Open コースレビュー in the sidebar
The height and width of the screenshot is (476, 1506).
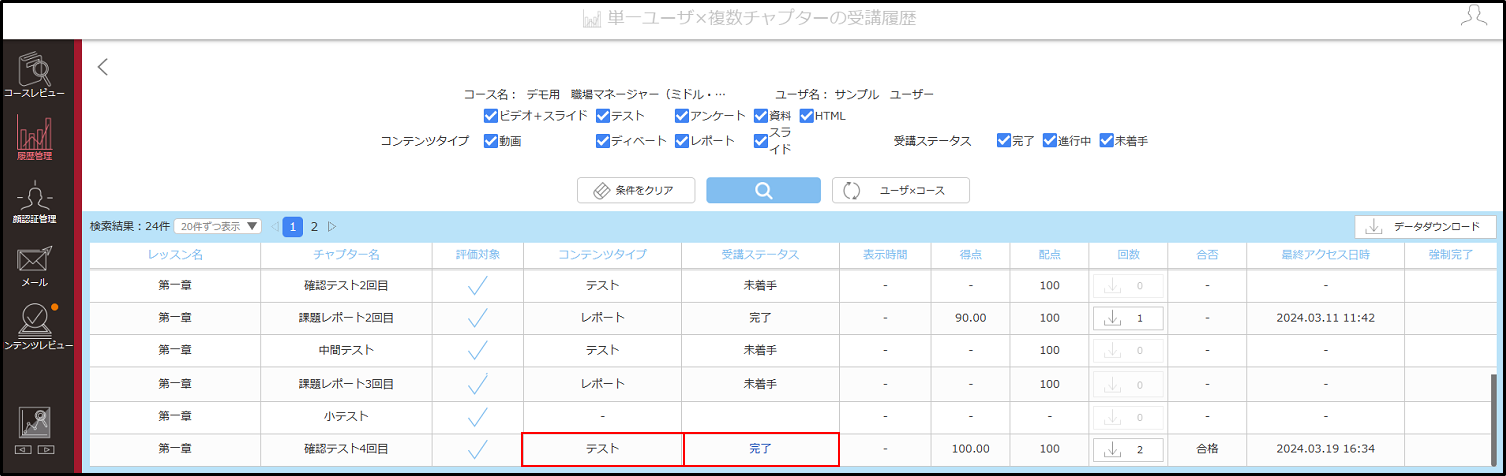click(x=35, y=75)
